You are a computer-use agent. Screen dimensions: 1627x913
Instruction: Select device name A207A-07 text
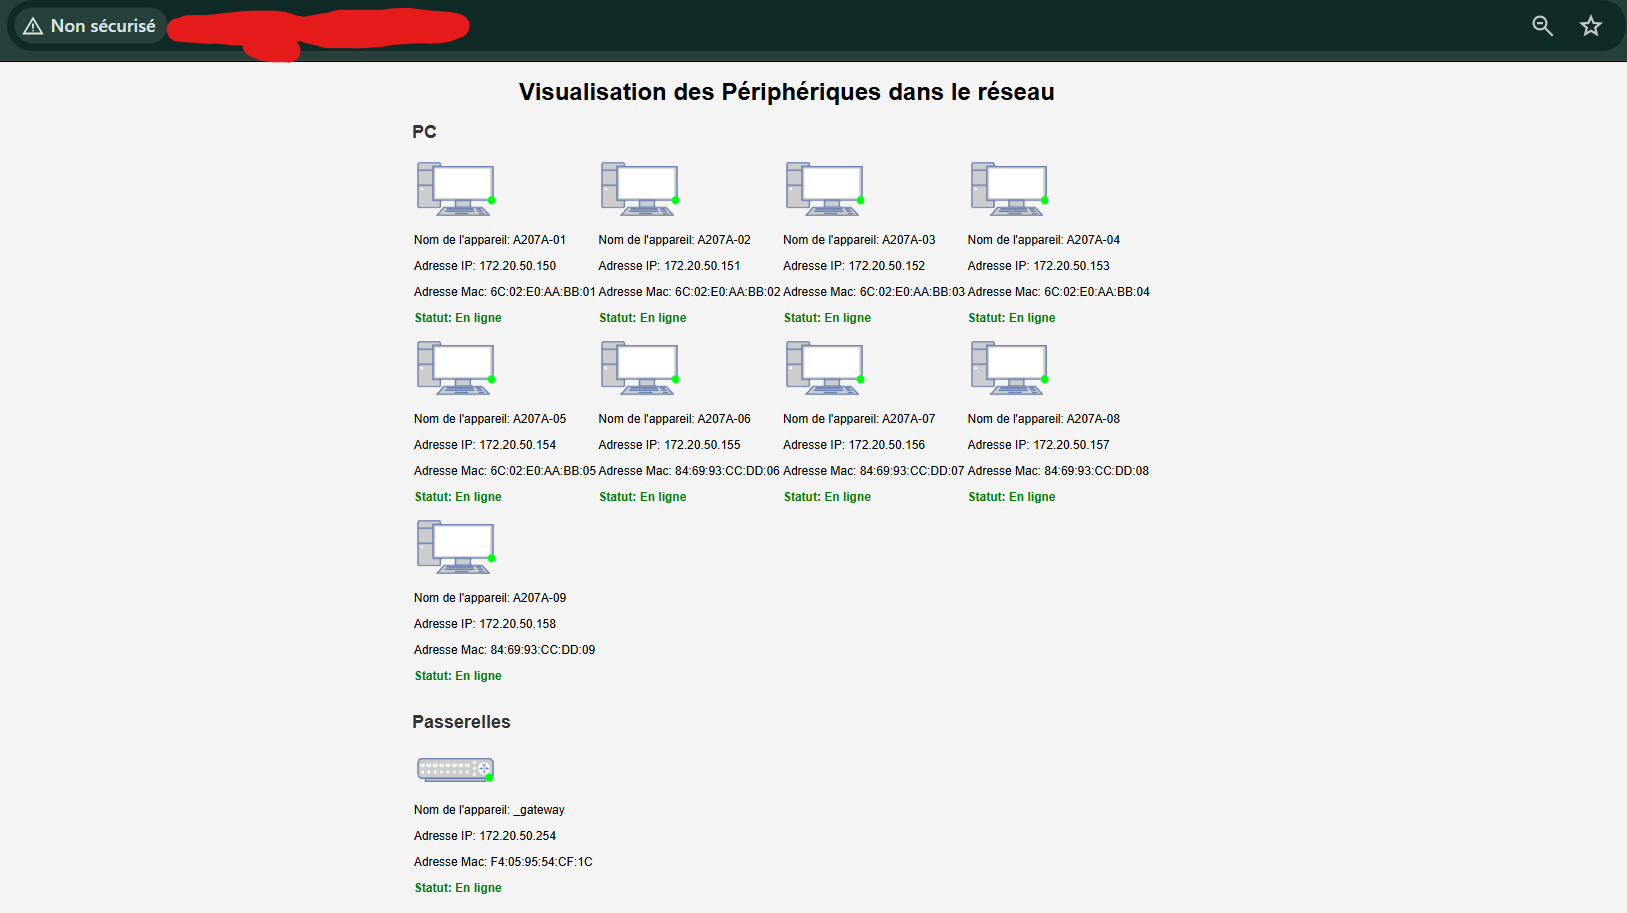pyautogui.click(x=909, y=419)
